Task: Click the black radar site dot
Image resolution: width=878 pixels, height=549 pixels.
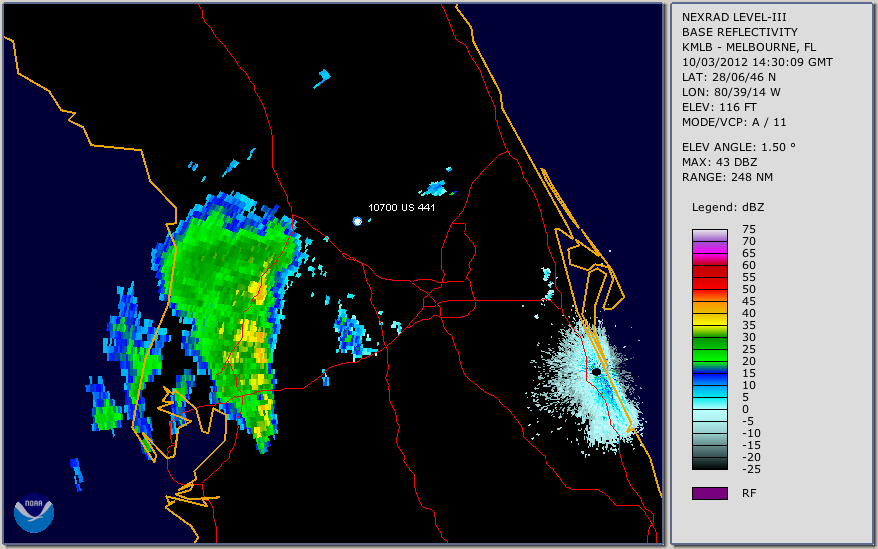Action: pos(596,371)
